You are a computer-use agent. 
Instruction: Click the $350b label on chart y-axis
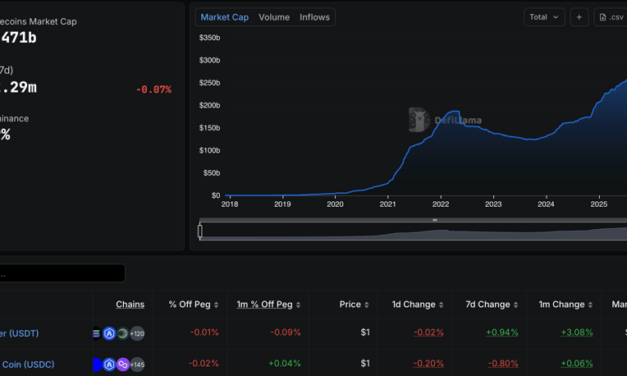coord(210,38)
